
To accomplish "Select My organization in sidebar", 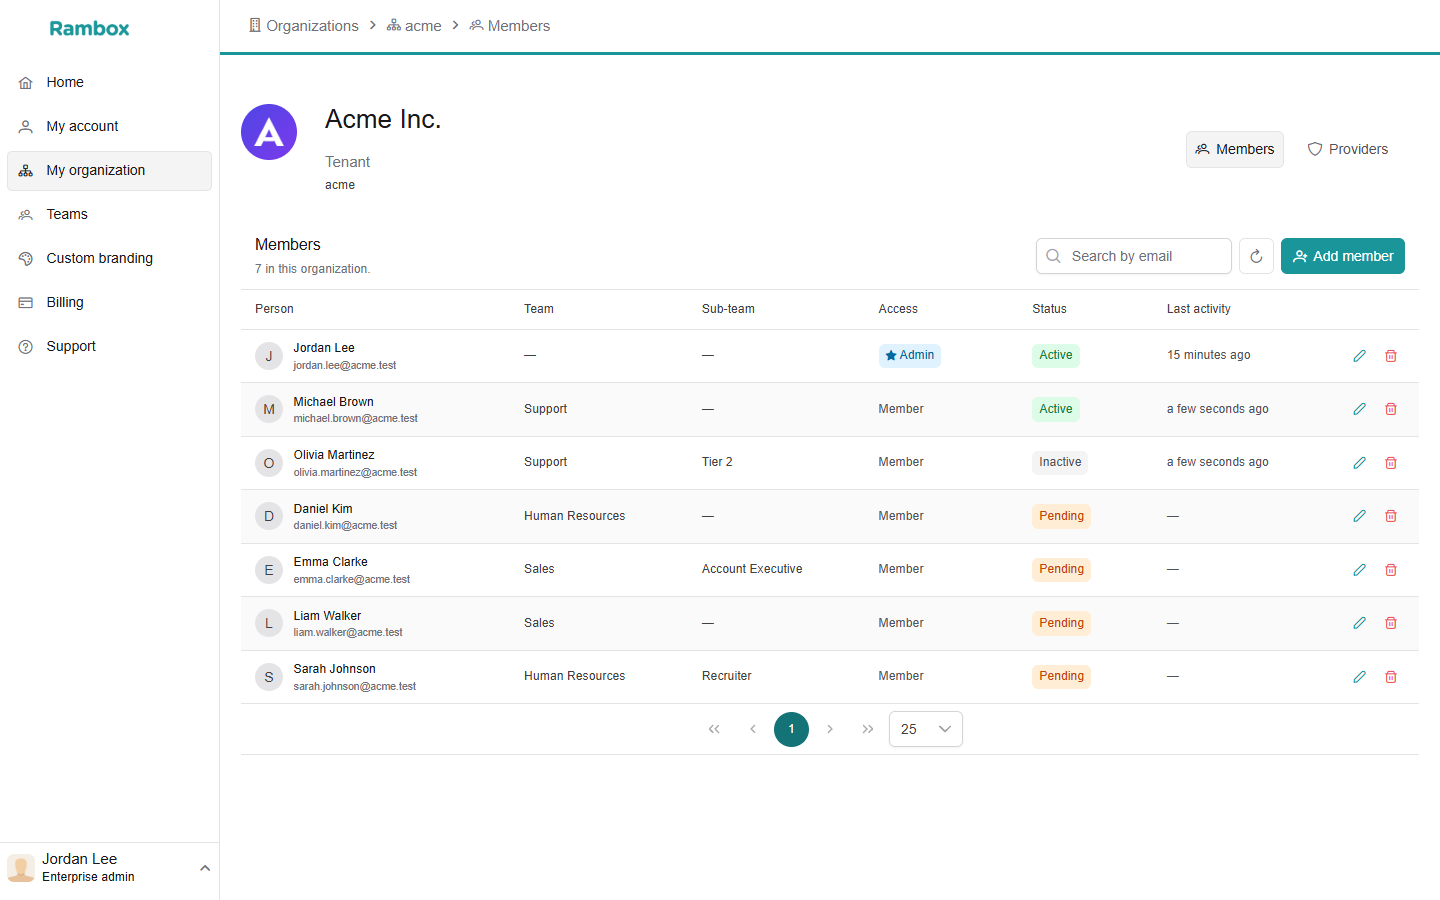I will click(x=109, y=170).
